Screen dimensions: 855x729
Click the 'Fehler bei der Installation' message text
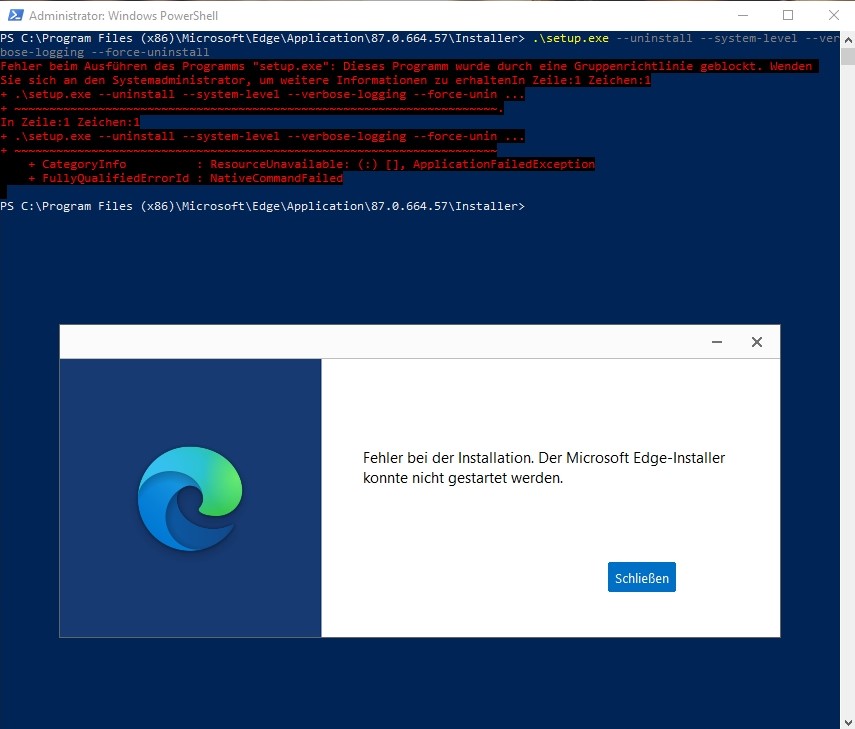point(544,468)
